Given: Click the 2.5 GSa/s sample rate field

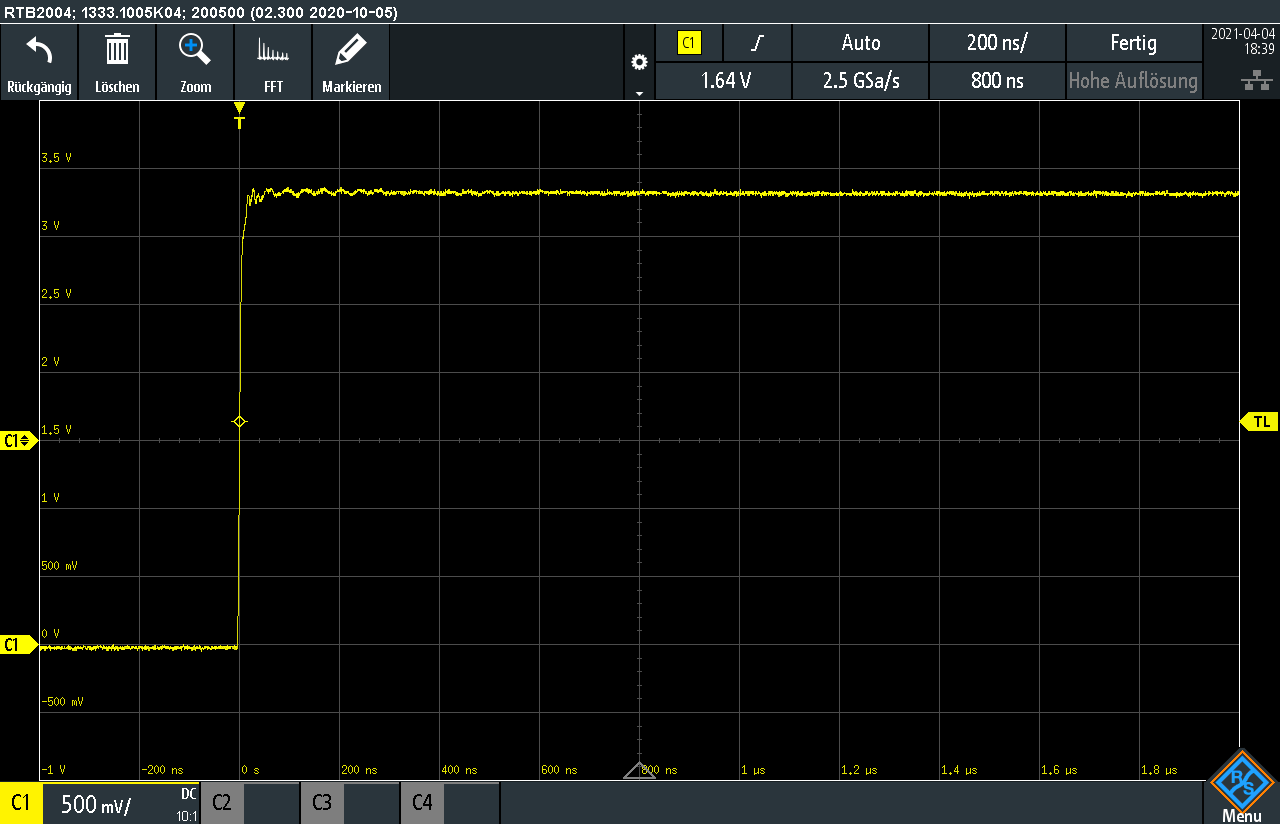Looking at the screenshot, I should 861,81.
